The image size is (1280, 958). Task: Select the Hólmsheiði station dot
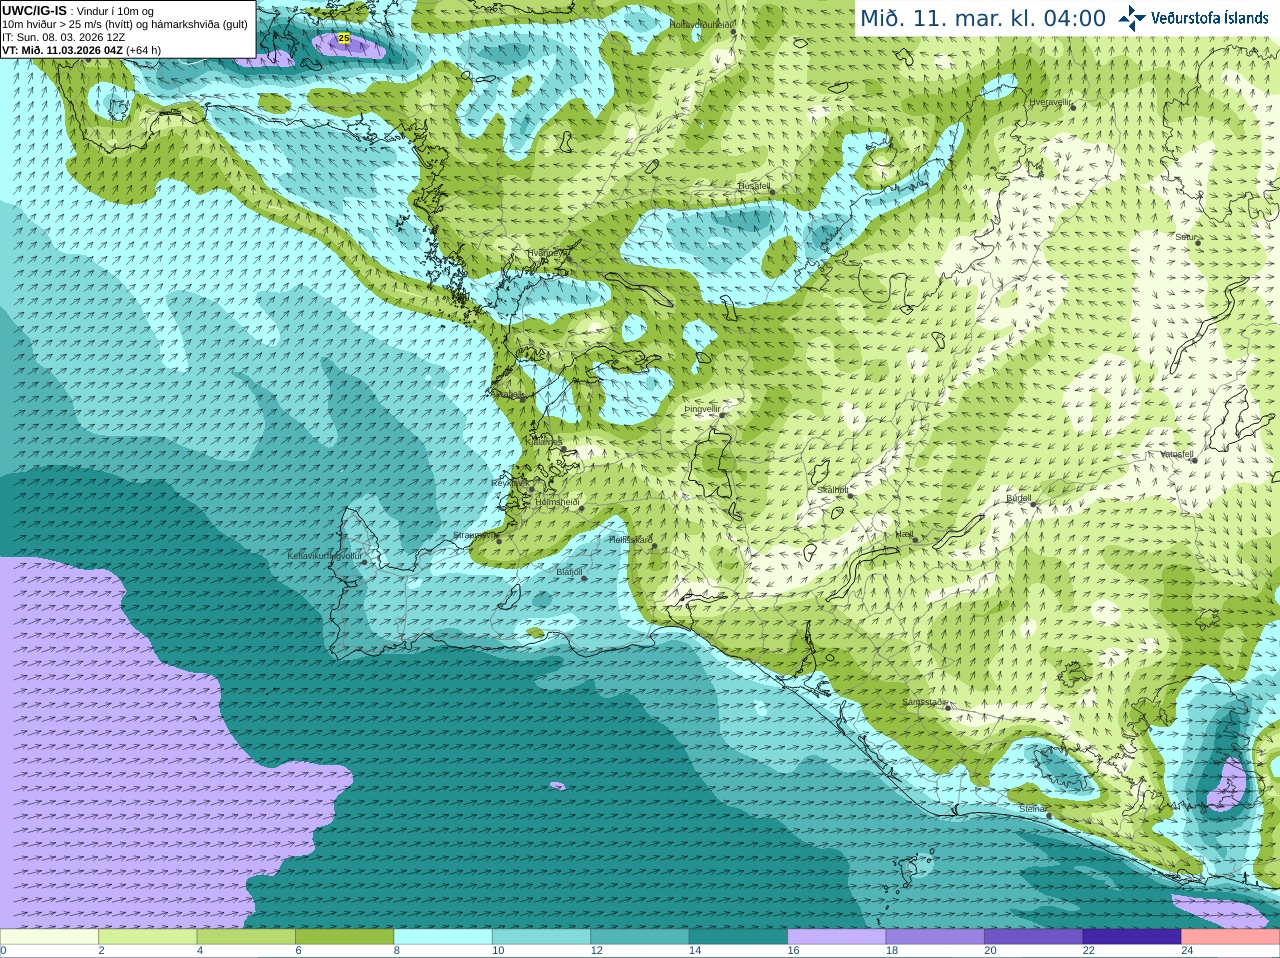pyautogui.click(x=581, y=508)
